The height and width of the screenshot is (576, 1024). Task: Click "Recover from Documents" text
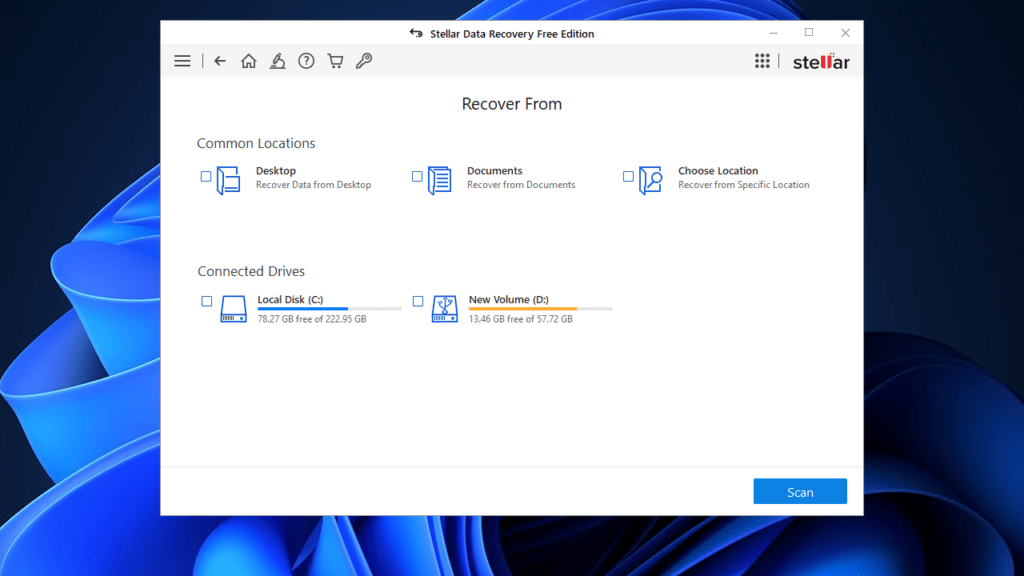tap(521, 185)
